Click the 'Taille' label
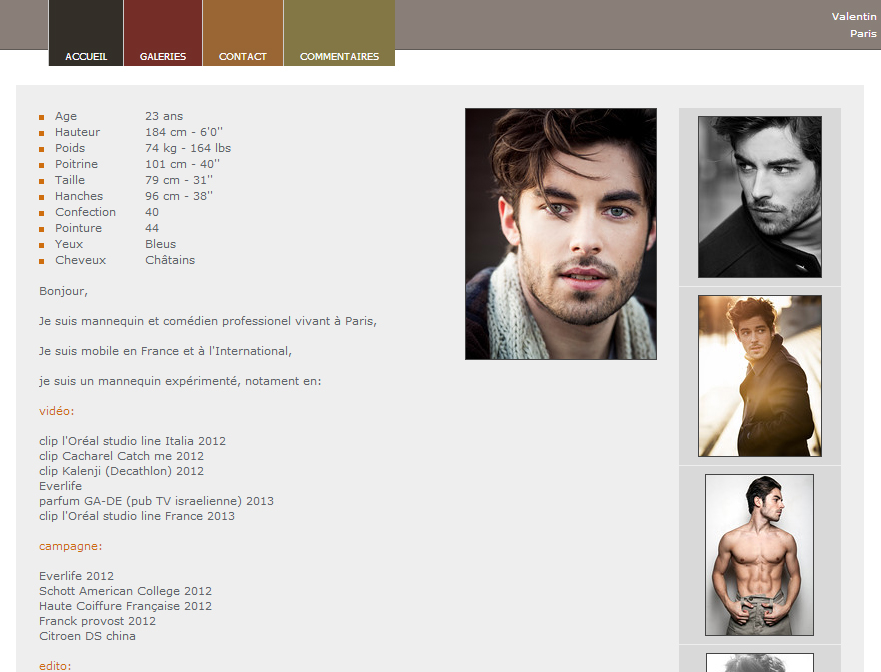Image resolution: width=881 pixels, height=672 pixels. 70,180
